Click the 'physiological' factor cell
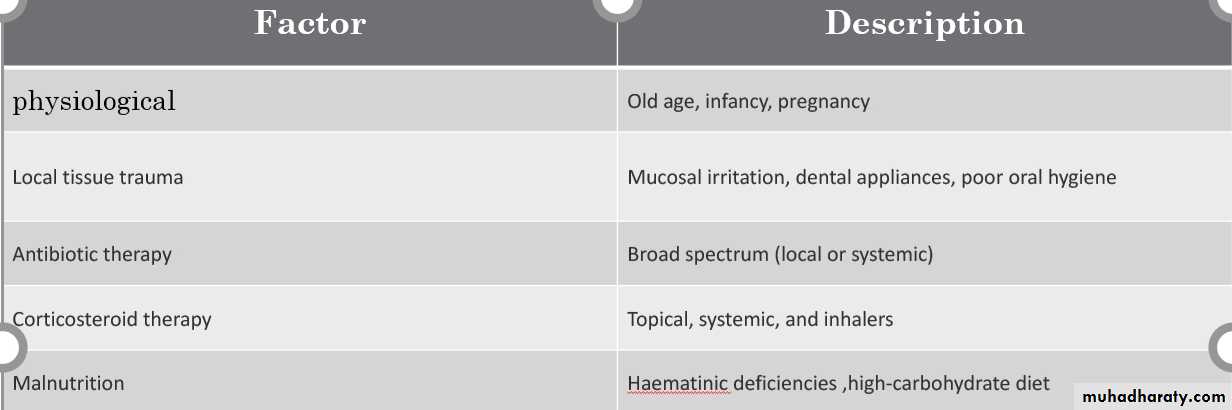This screenshot has width=1232, height=410. pos(94,101)
